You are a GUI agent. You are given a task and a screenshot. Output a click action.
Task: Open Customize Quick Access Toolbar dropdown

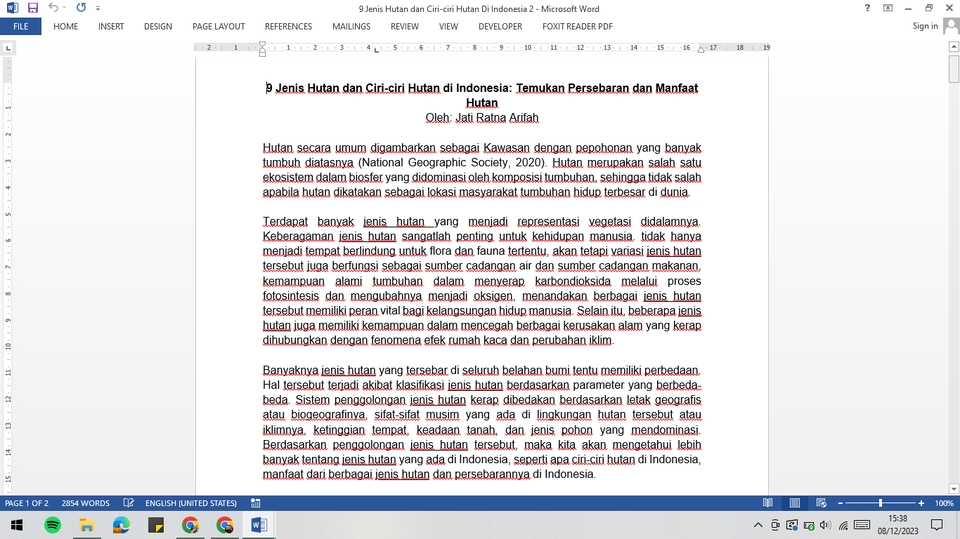coord(98,9)
